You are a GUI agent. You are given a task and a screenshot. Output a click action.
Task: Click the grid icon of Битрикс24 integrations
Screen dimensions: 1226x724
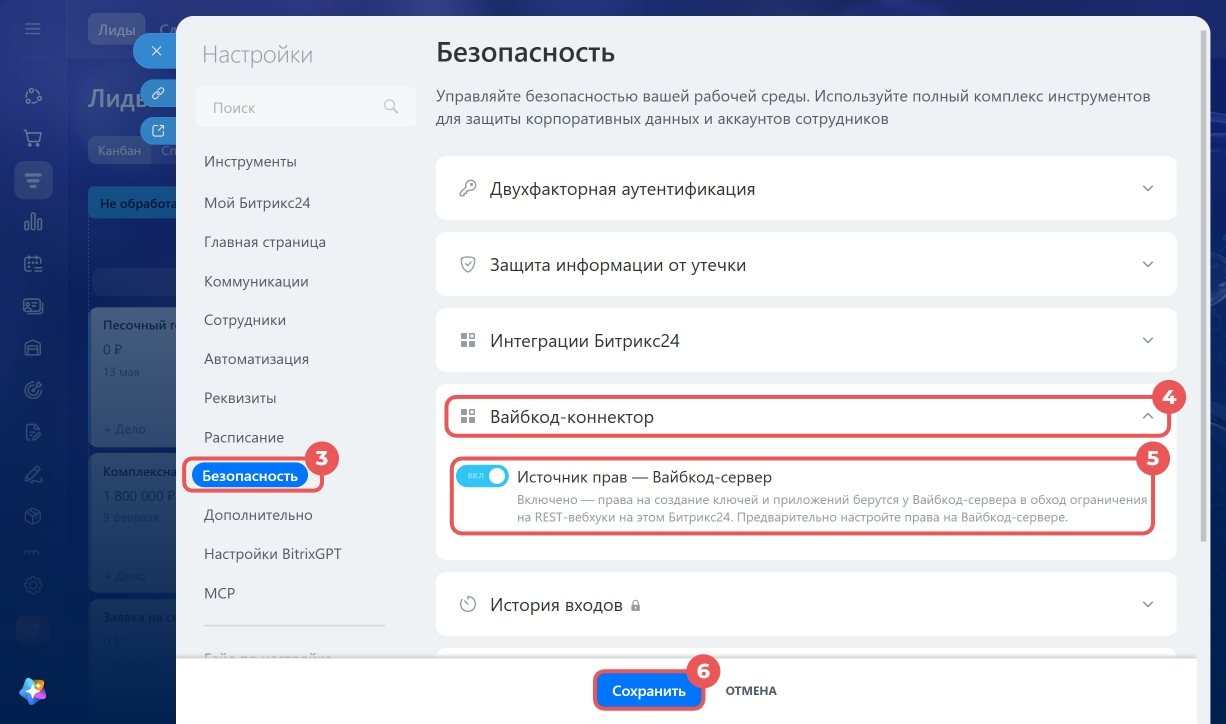coord(467,340)
